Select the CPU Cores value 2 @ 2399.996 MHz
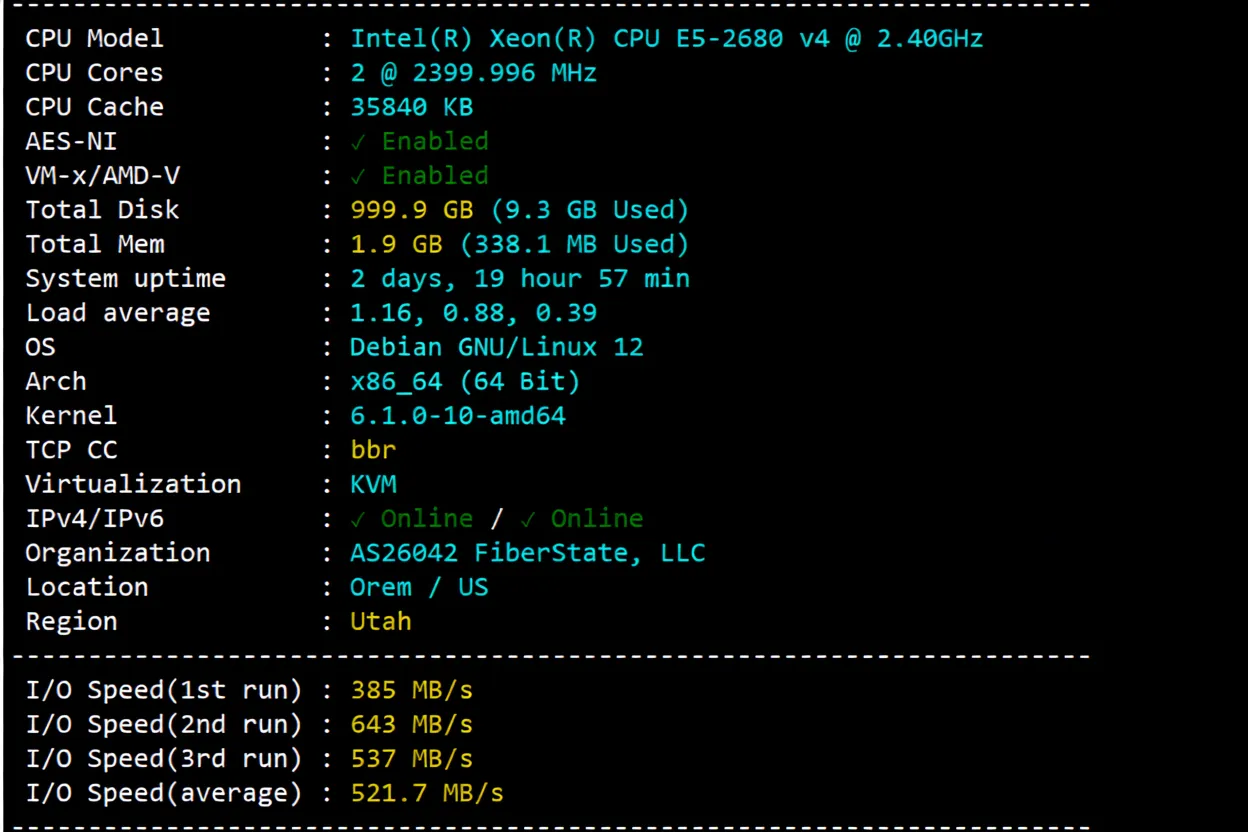1248x832 pixels. [473, 73]
